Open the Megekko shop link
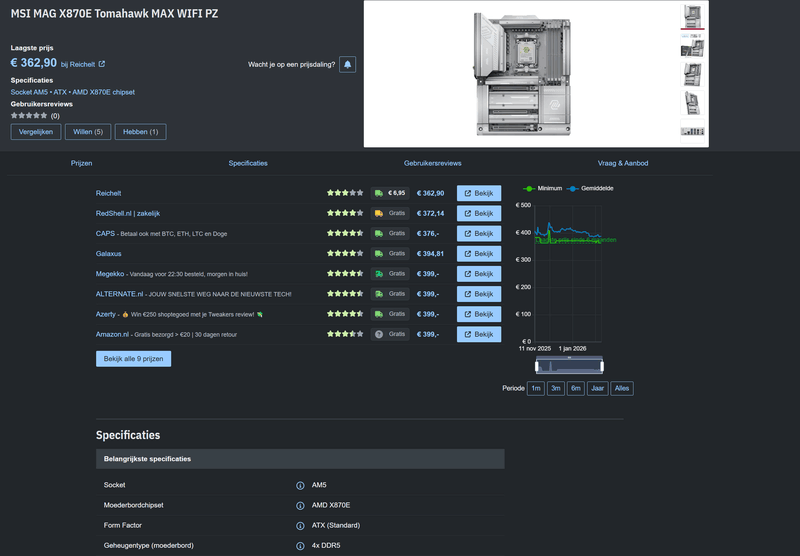Screen dimensions: 800x556 tap(110, 274)
